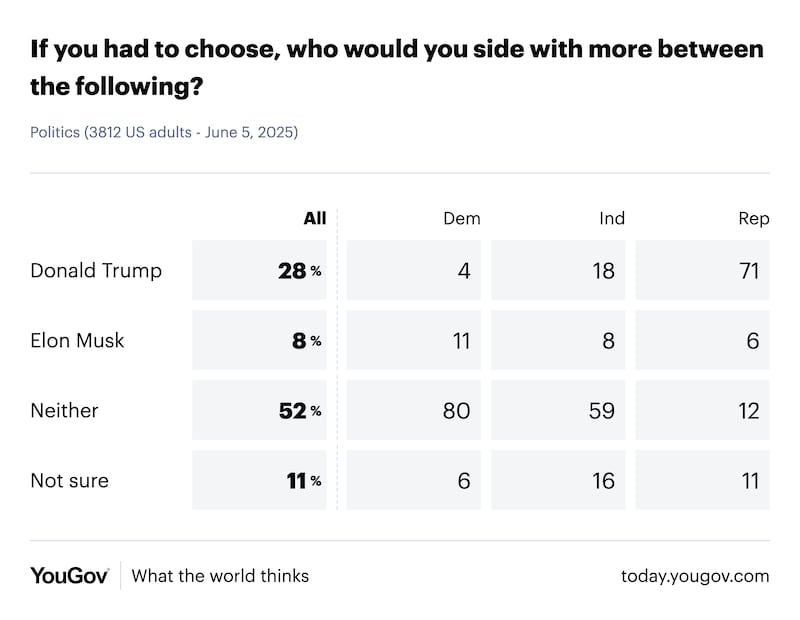Click the chart title question text
Screen dimensions: 800x620
[x=395, y=67]
